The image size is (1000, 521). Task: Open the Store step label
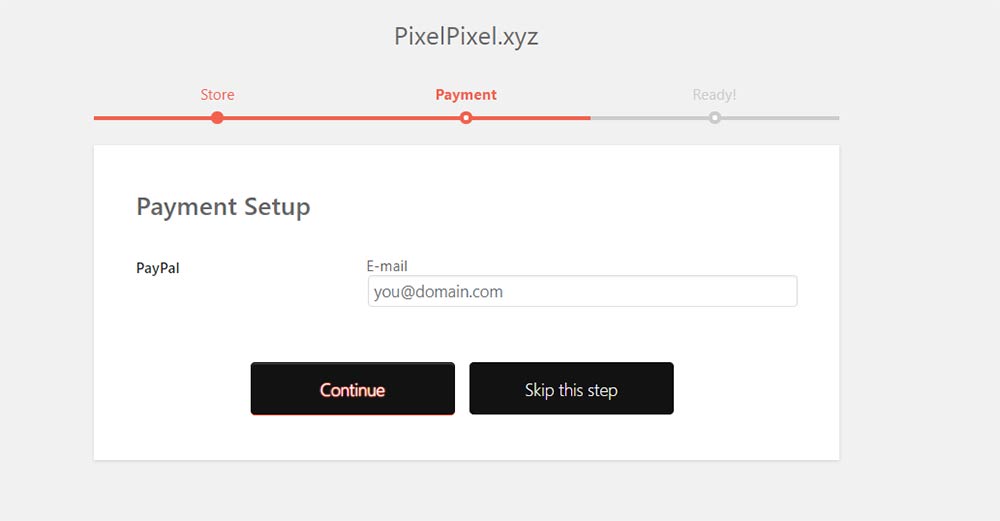click(x=217, y=95)
